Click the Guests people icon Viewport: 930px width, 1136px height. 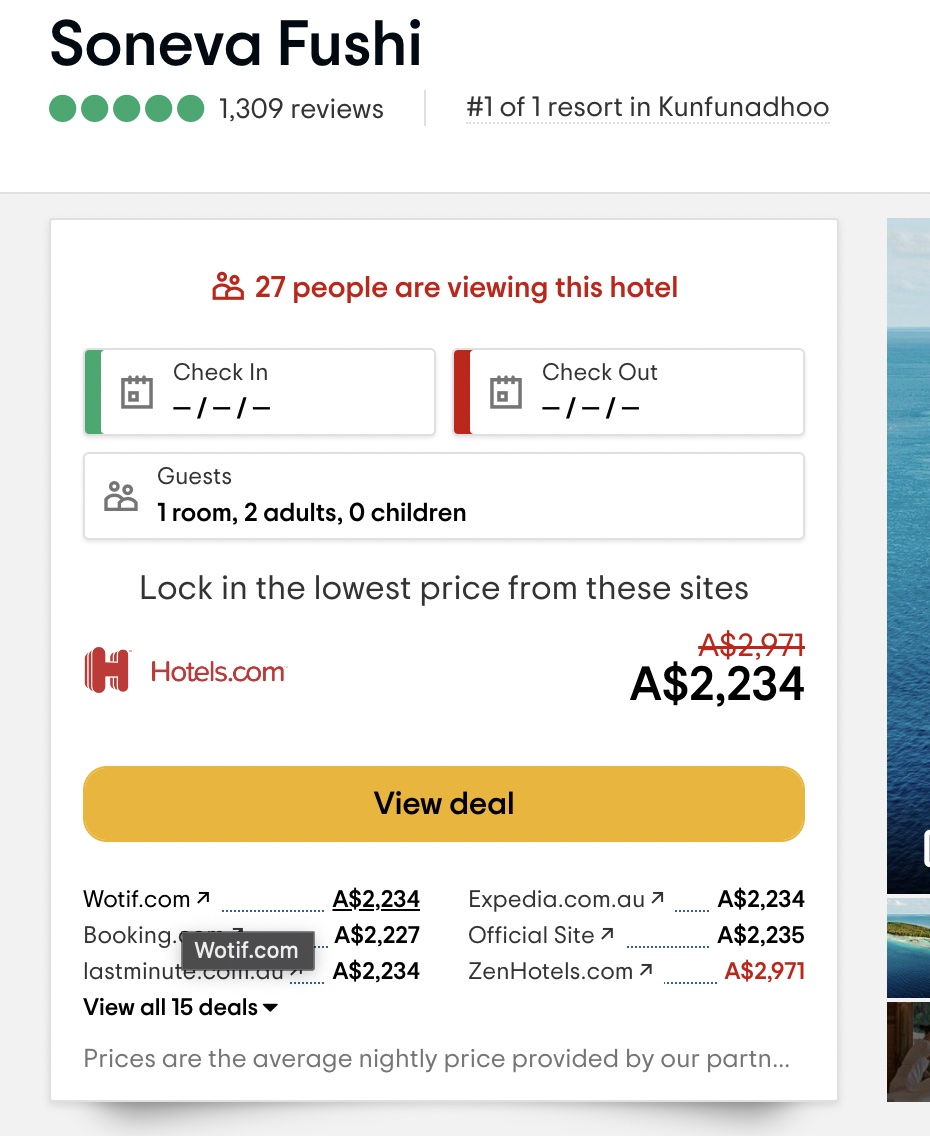121,496
